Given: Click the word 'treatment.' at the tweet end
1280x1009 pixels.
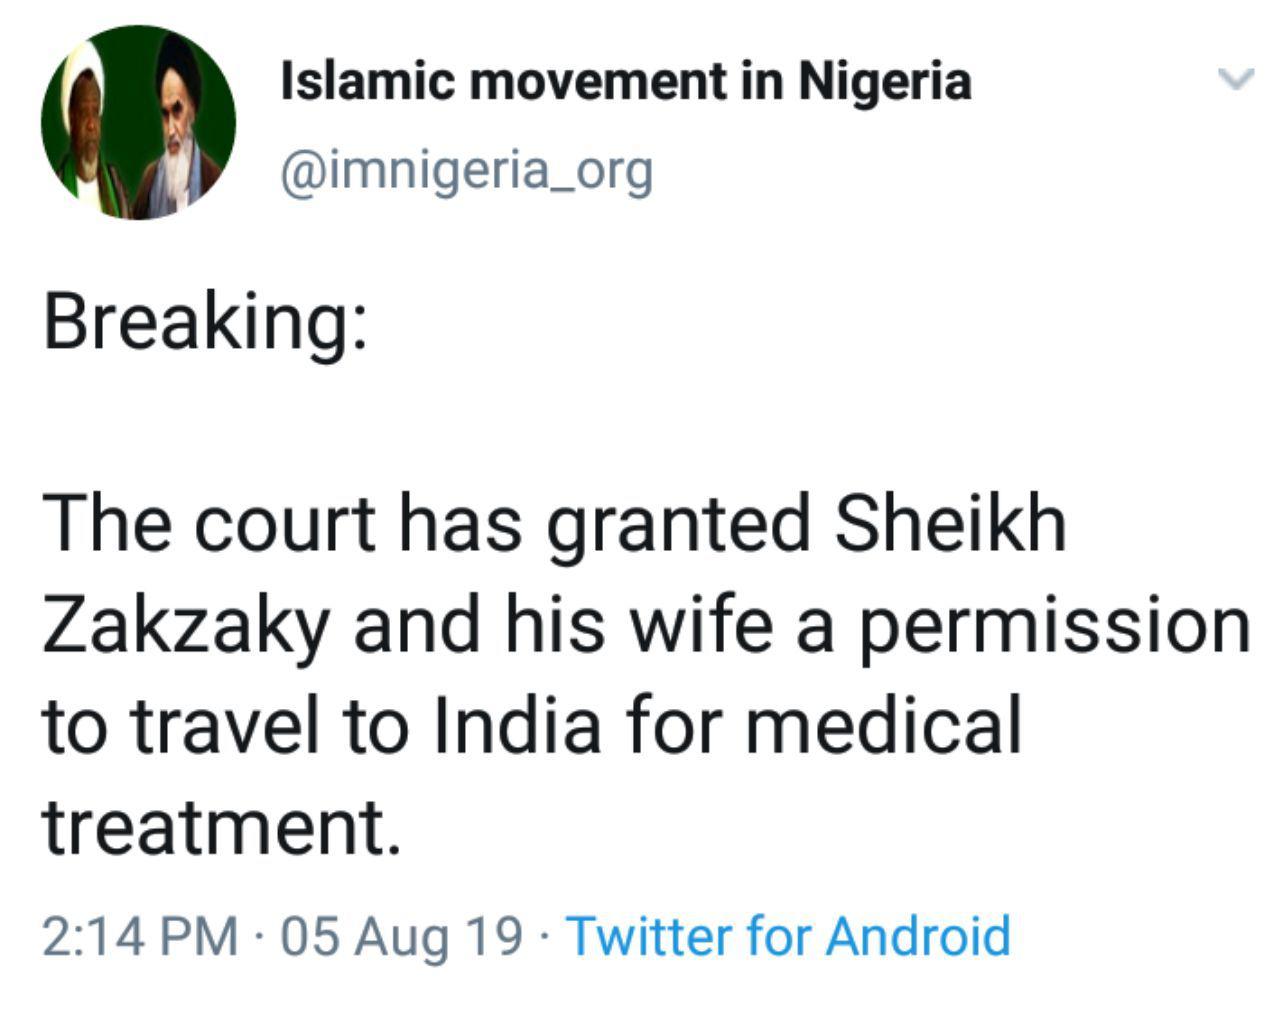Looking at the screenshot, I should click(x=222, y=826).
